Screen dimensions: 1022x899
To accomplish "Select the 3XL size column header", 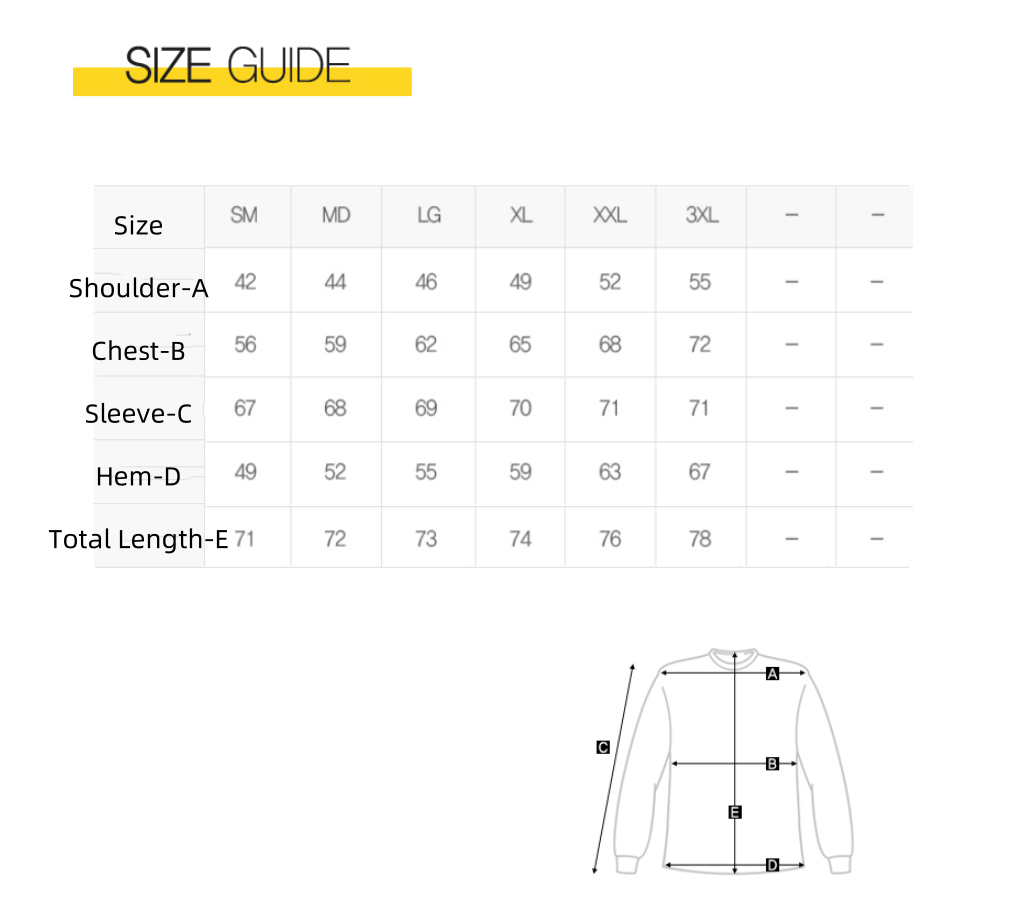I will [x=701, y=215].
